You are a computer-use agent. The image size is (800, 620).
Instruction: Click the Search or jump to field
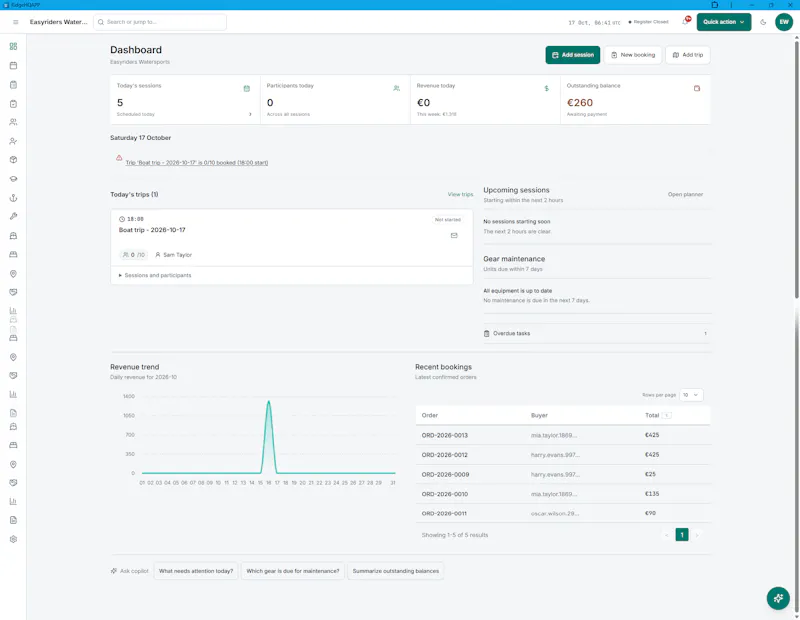pyautogui.click(x=160, y=22)
